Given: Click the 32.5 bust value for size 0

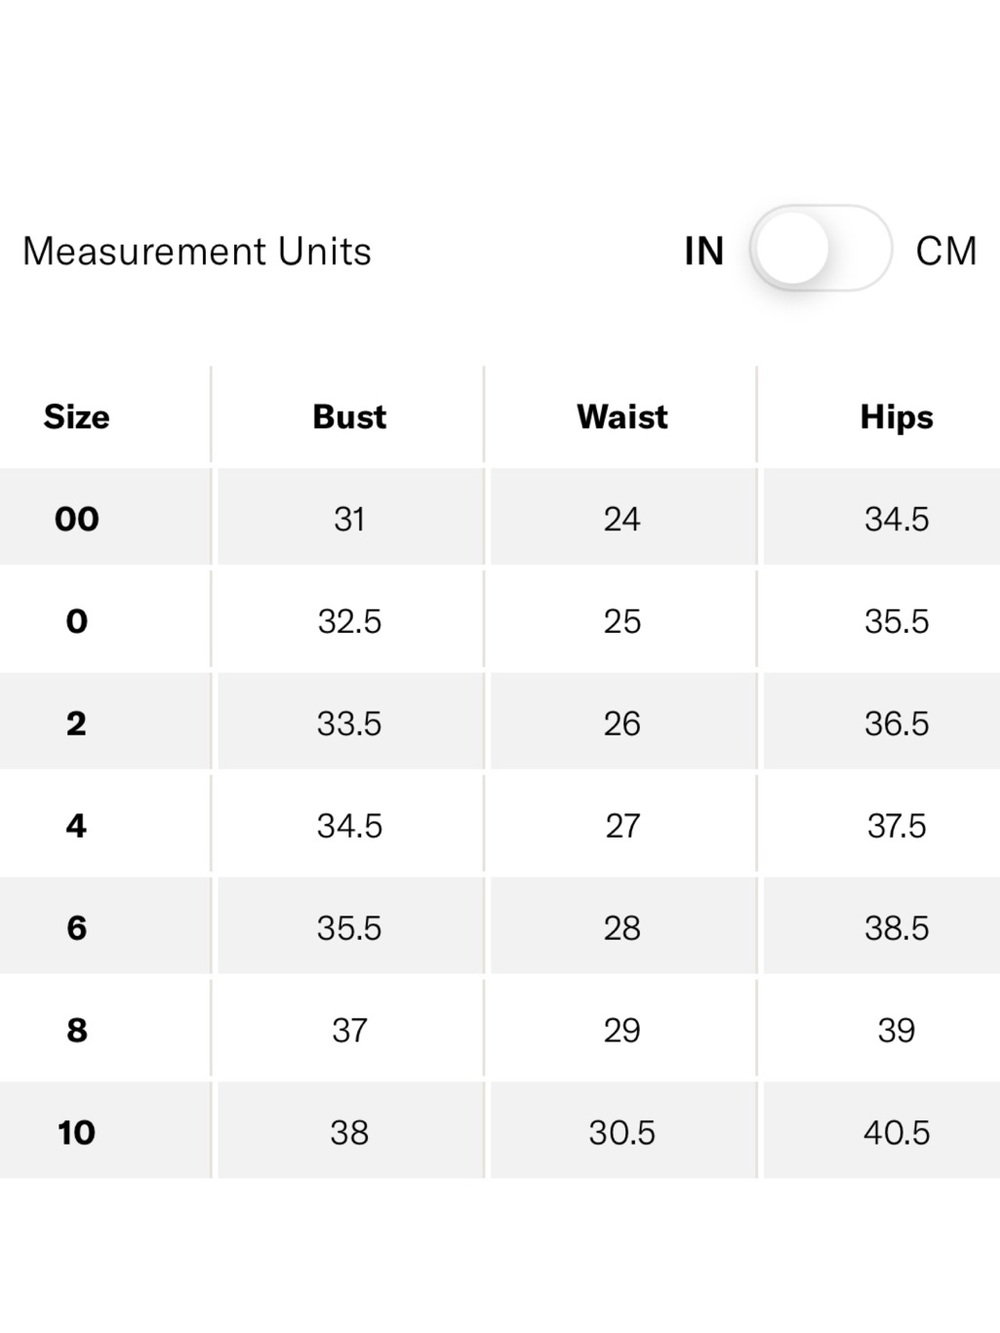Looking at the screenshot, I should coord(350,621).
